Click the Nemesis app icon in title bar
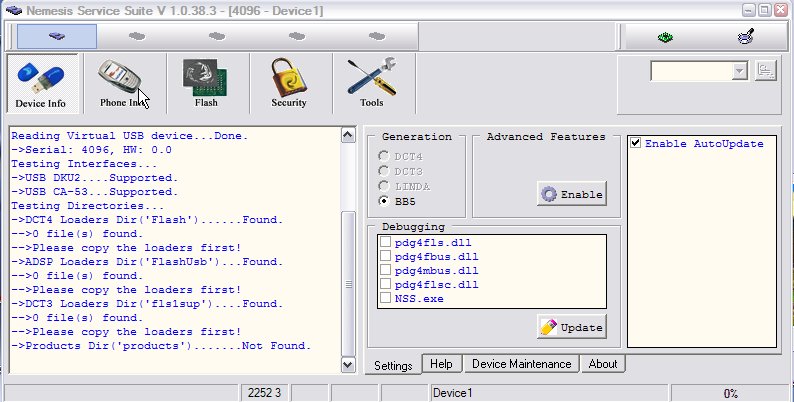The image size is (794, 402). point(13,10)
